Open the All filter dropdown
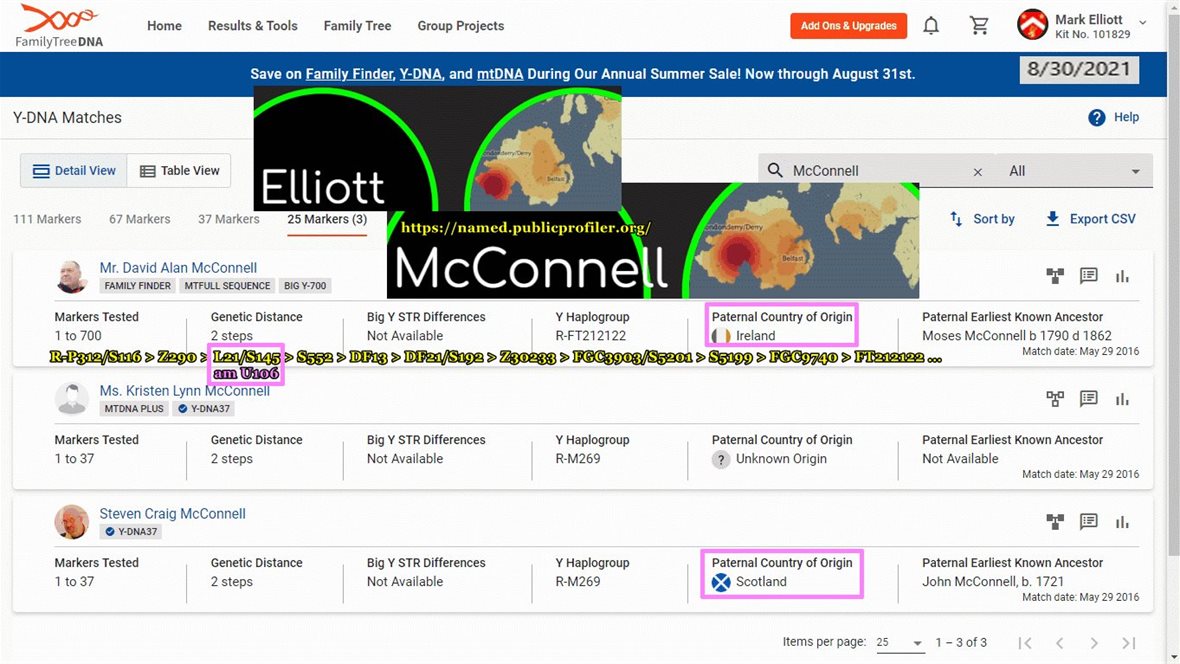The image size is (1180, 664). 1074,171
